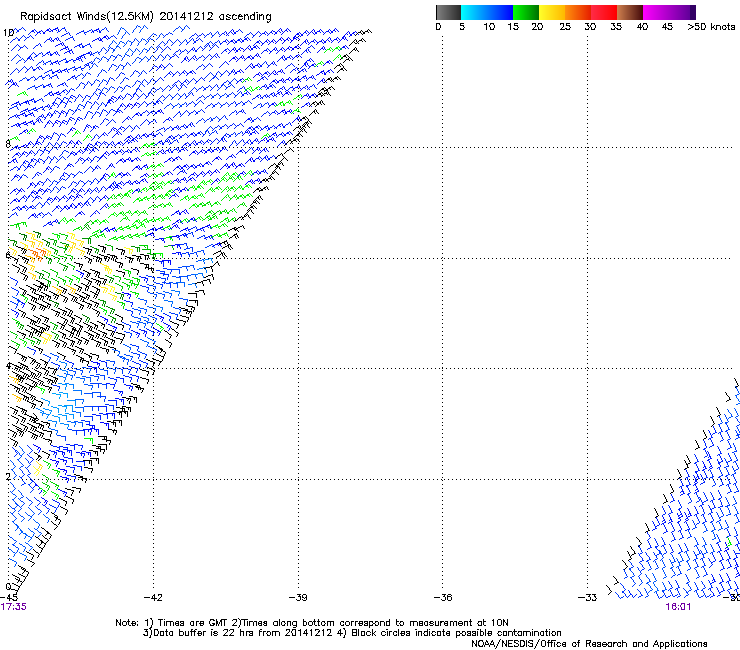Click the magenta-purple 40-50 knots legend segment
This screenshot has width=740, height=650.
669,12
